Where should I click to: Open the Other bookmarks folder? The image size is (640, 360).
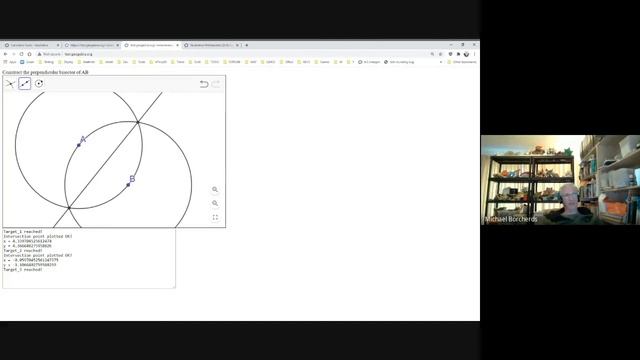462,62
